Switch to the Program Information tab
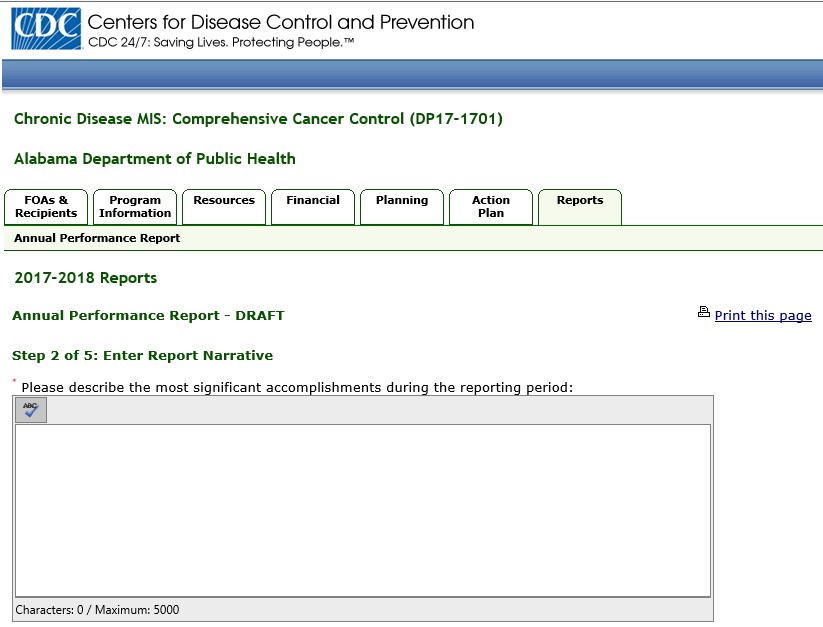The image size is (823, 627). click(x=135, y=207)
